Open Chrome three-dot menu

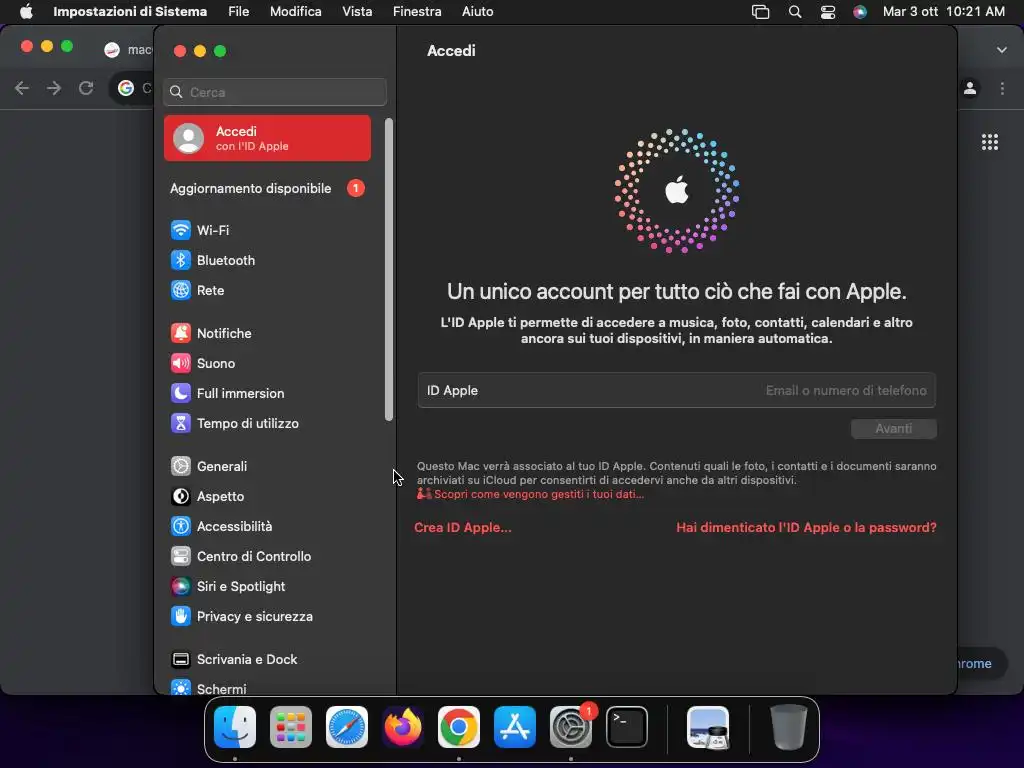pos(1002,88)
